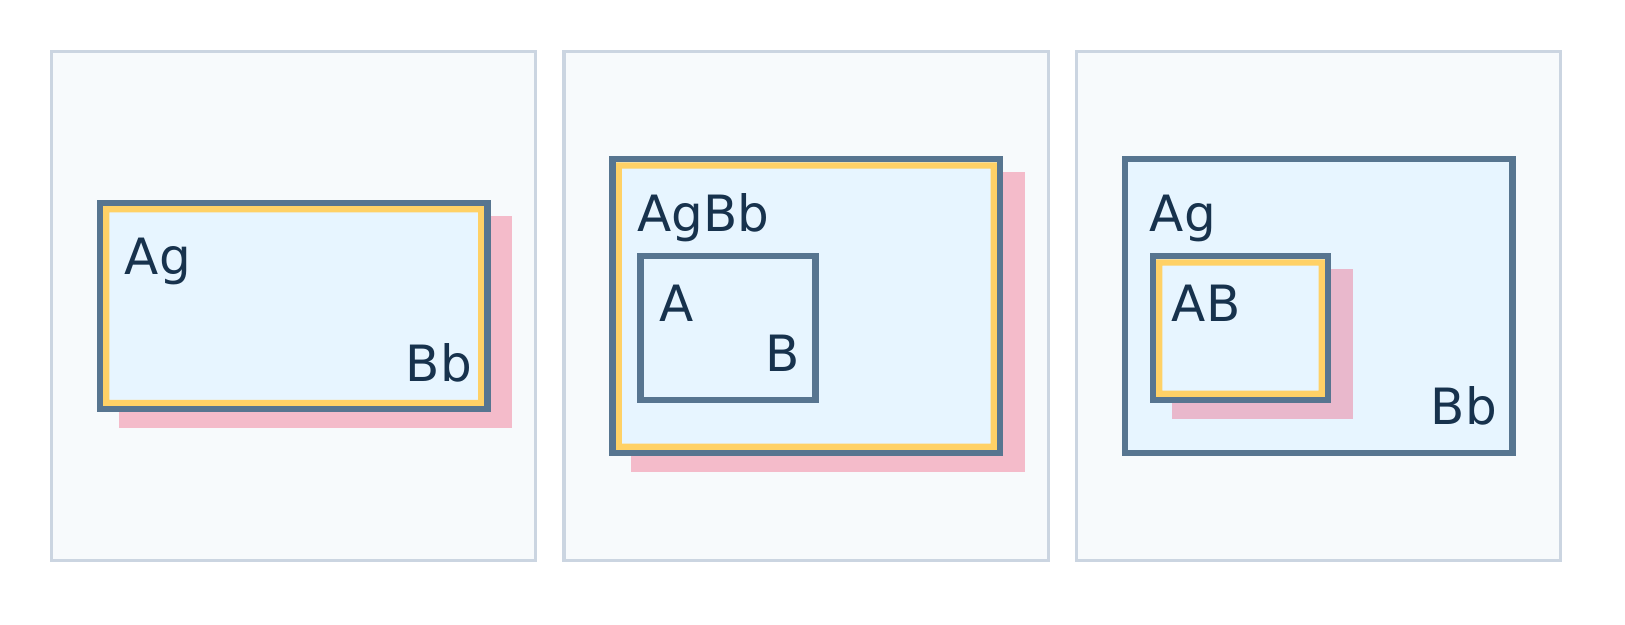Click the "AB" label in the right panel

pyautogui.click(x=1205, y=304)
